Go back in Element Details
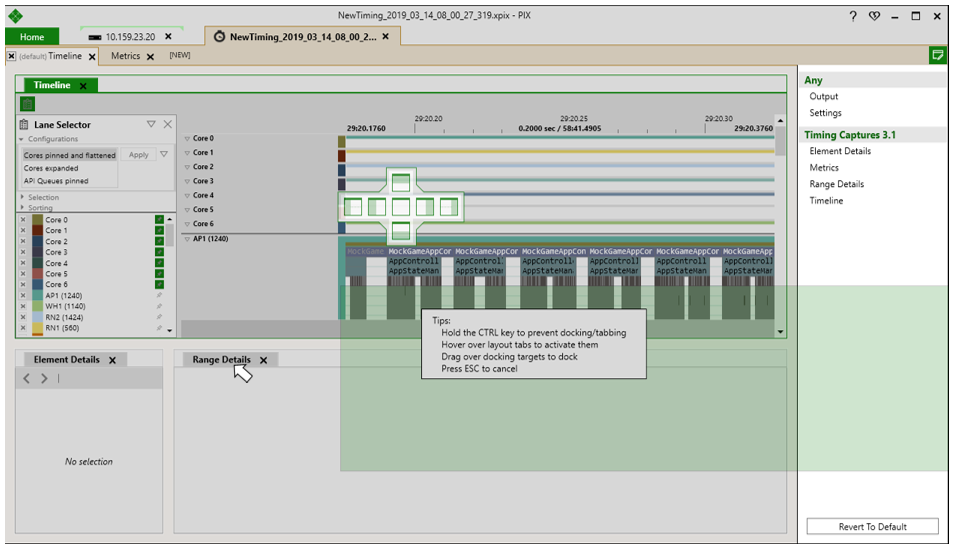 click(26, 379)
